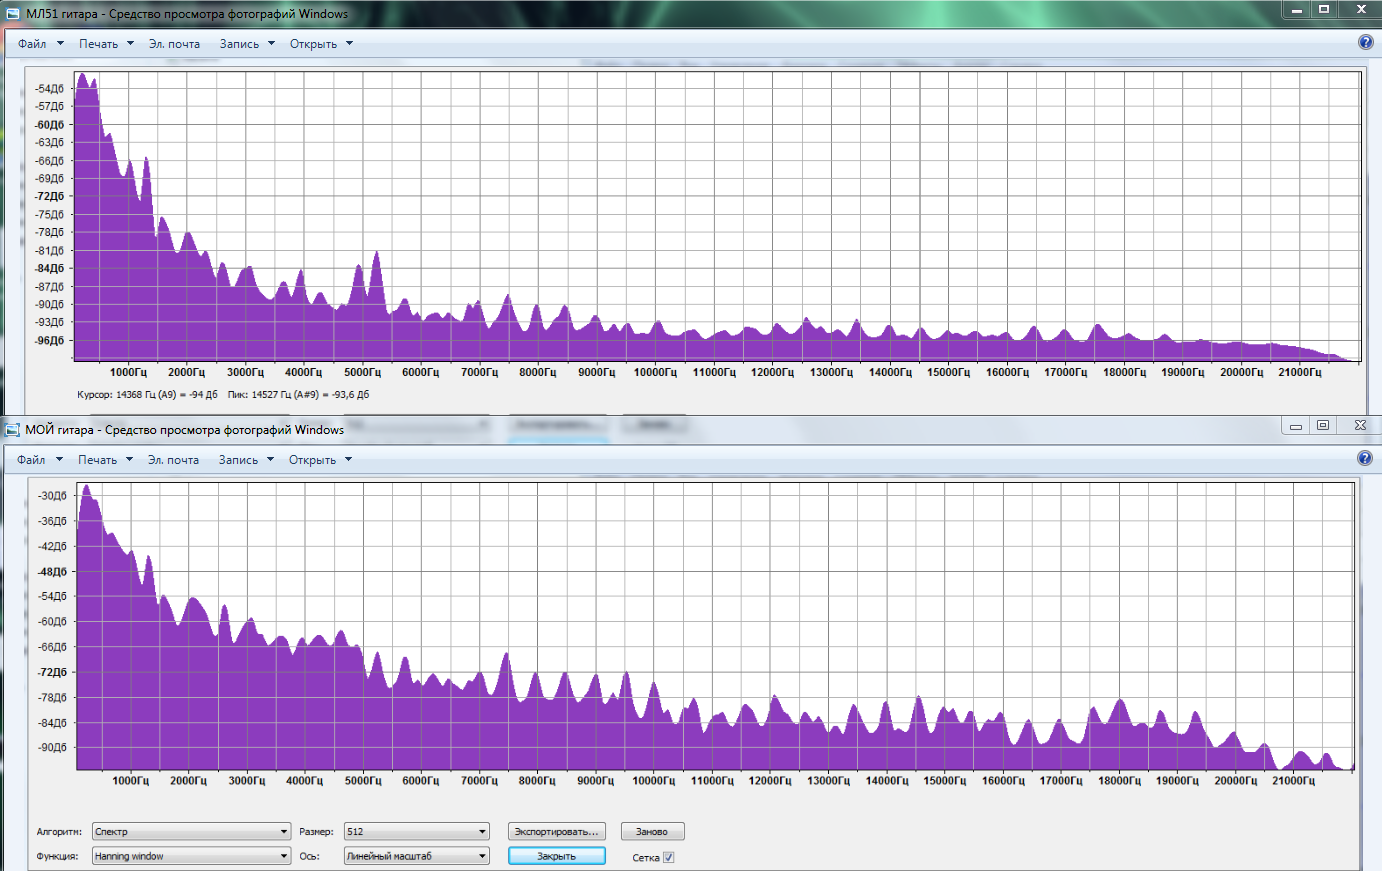The height and width of the screenshot is (871, 1382).
Task: Open Открыть menu in МОЙ гитара window
Action: click(x=320, y=460)
